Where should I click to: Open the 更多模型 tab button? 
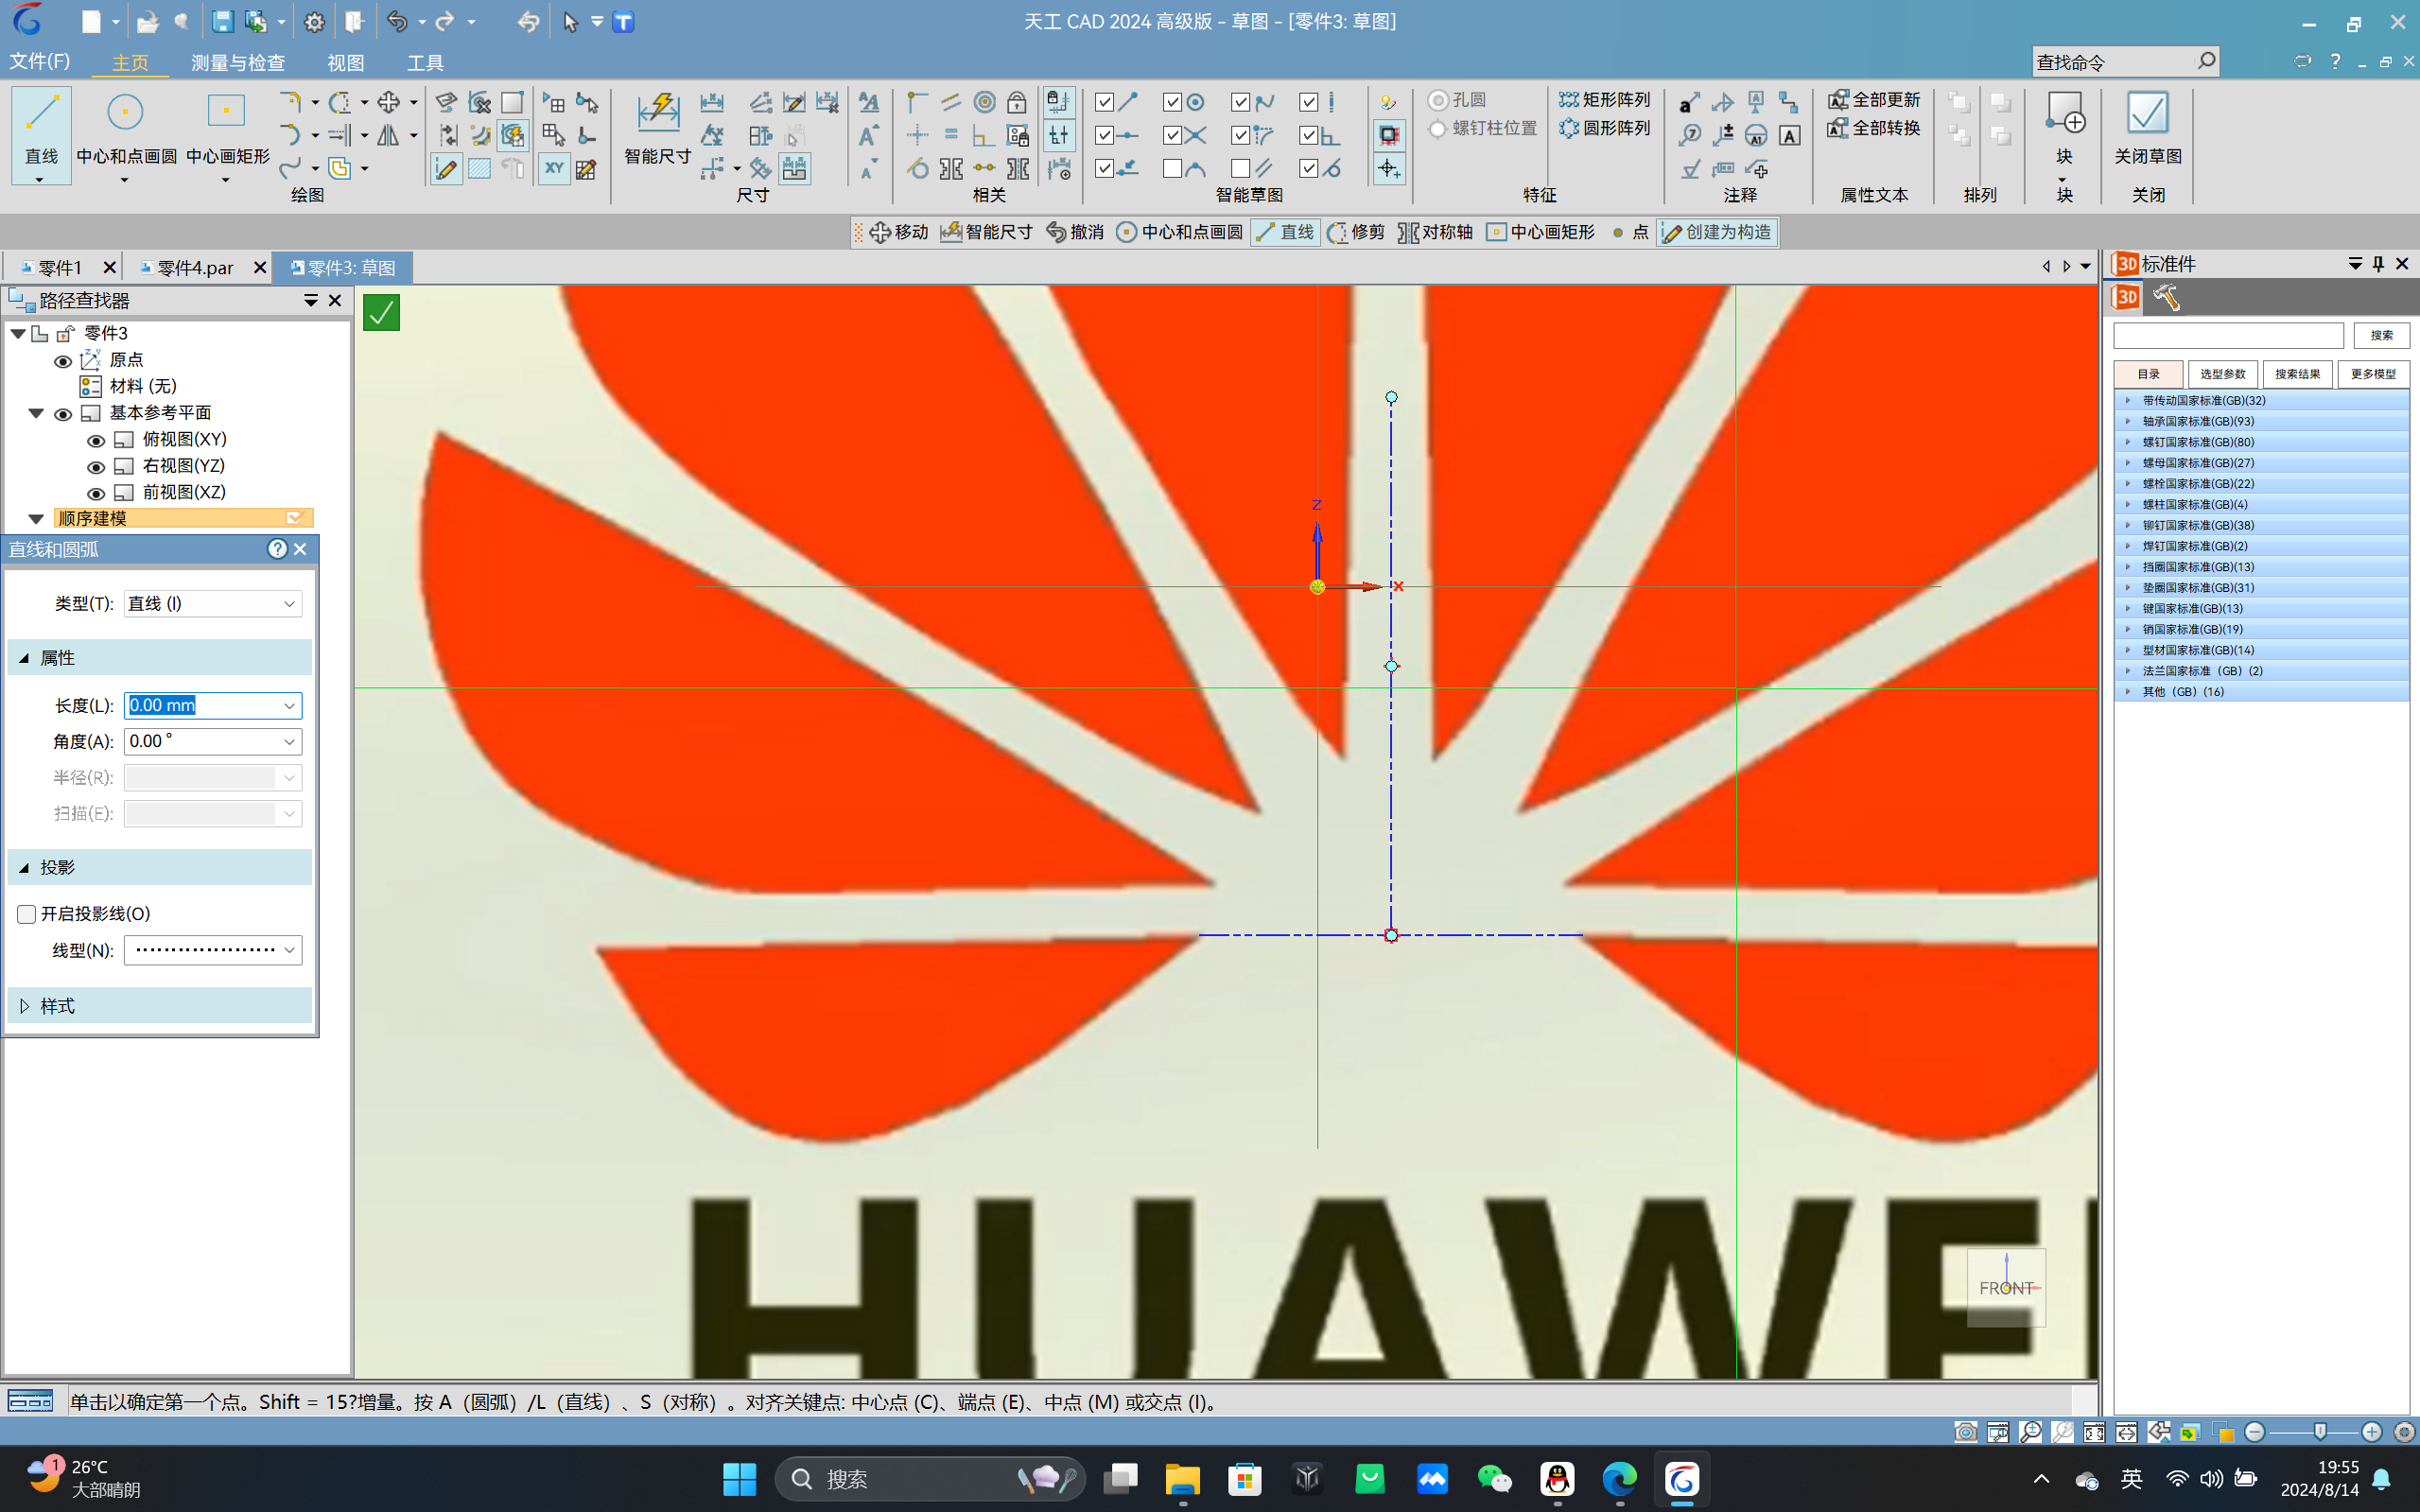2373,374
